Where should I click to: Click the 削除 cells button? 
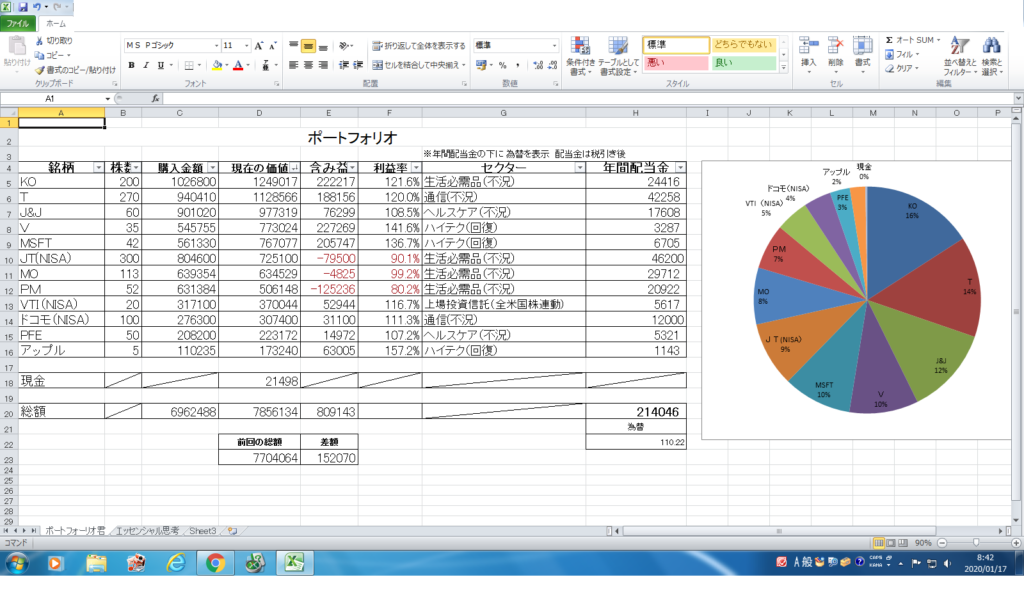835,54
